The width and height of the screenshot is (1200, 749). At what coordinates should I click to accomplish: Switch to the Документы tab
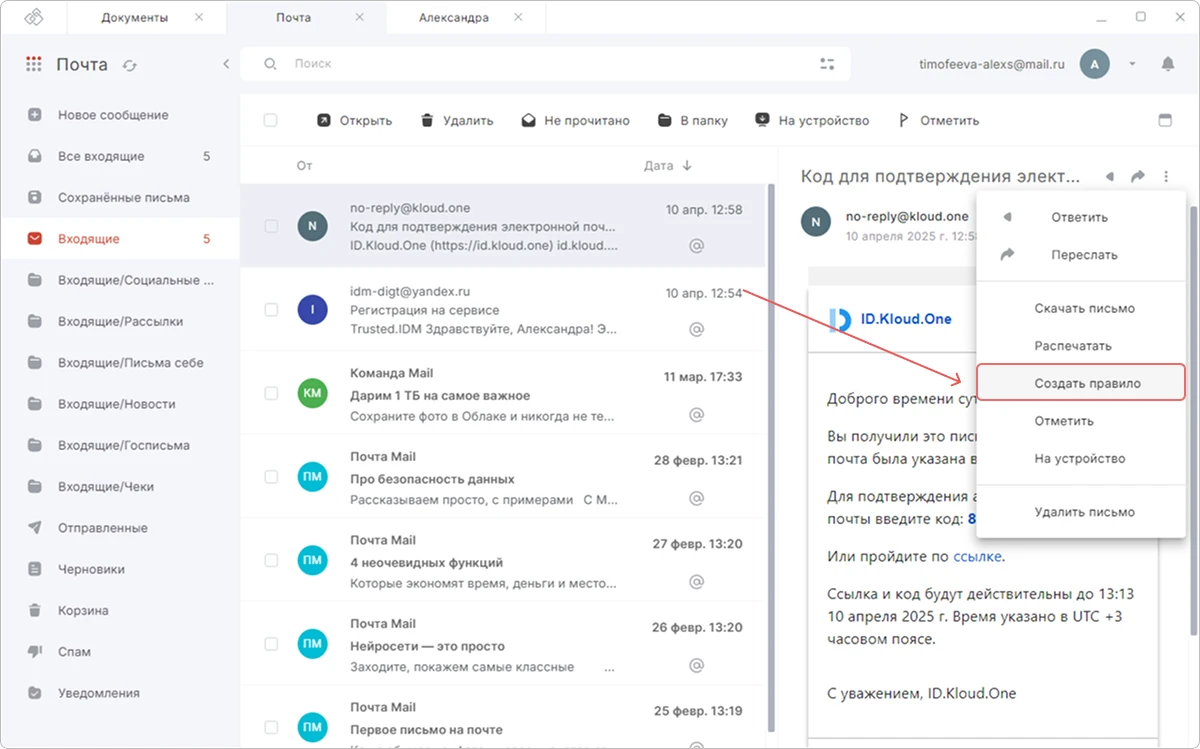(x=135, y=18)
